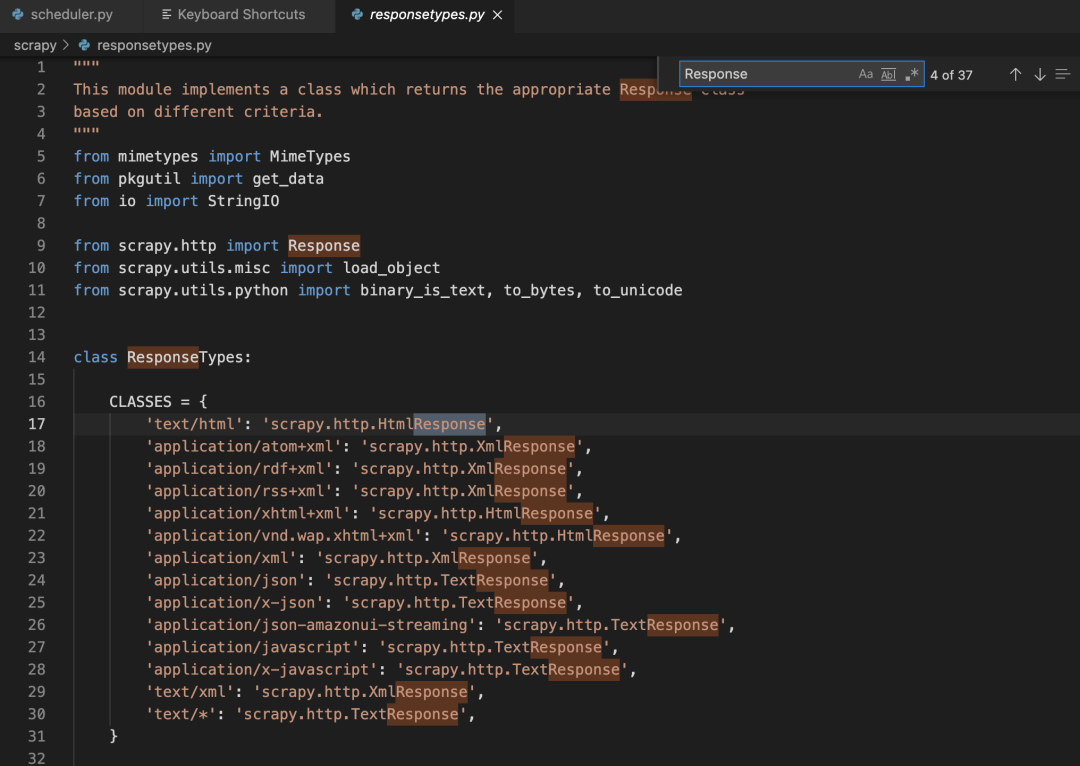Click scrapy.utils.misc module name
The height and width of the screenshot is (766, 1080).
[x=194, y=268]
